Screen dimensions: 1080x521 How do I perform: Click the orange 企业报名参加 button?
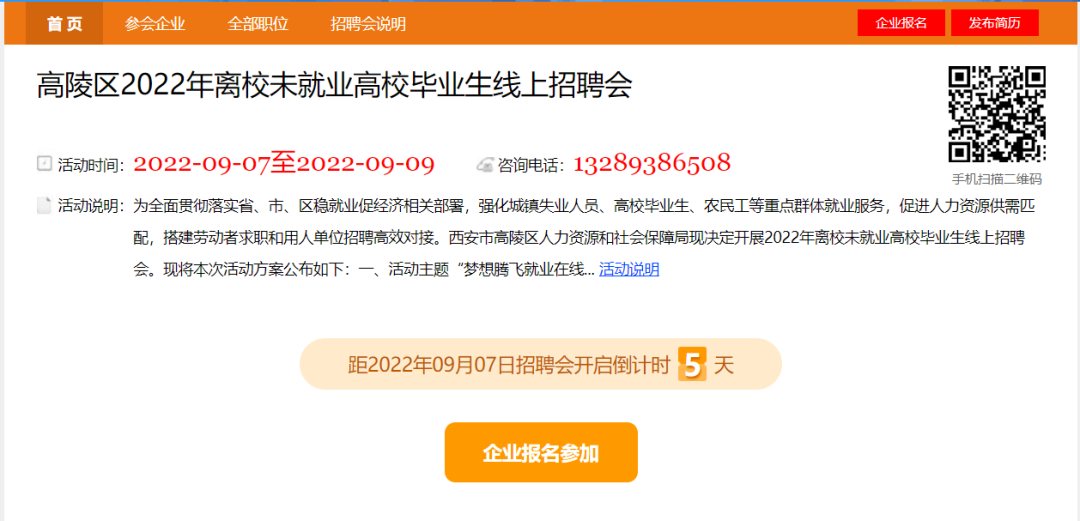tap(541, 452)
